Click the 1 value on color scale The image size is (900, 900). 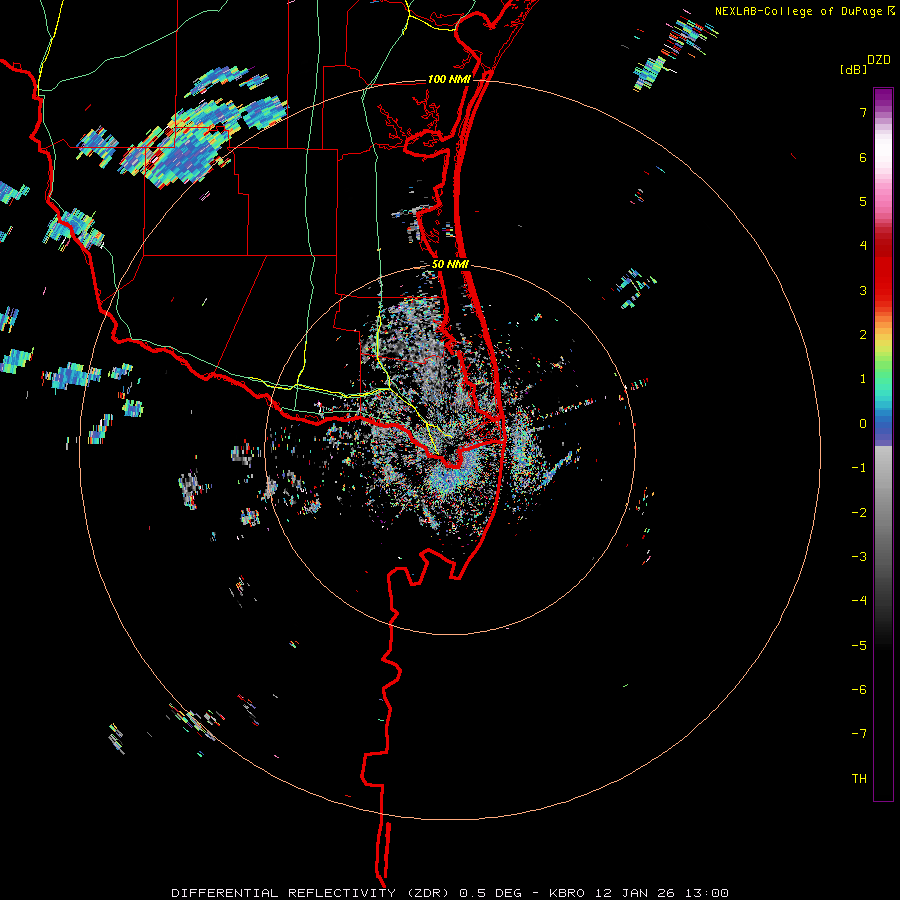point(863,379)
